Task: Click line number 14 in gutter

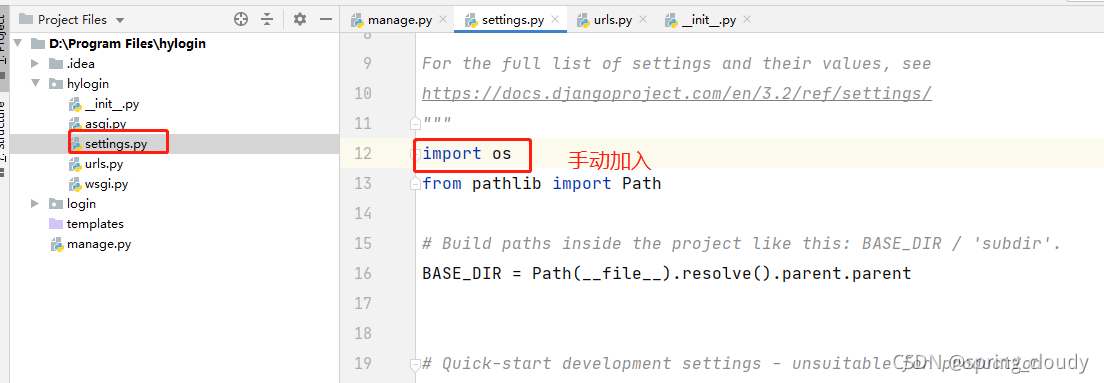Action: coord(363,213)
